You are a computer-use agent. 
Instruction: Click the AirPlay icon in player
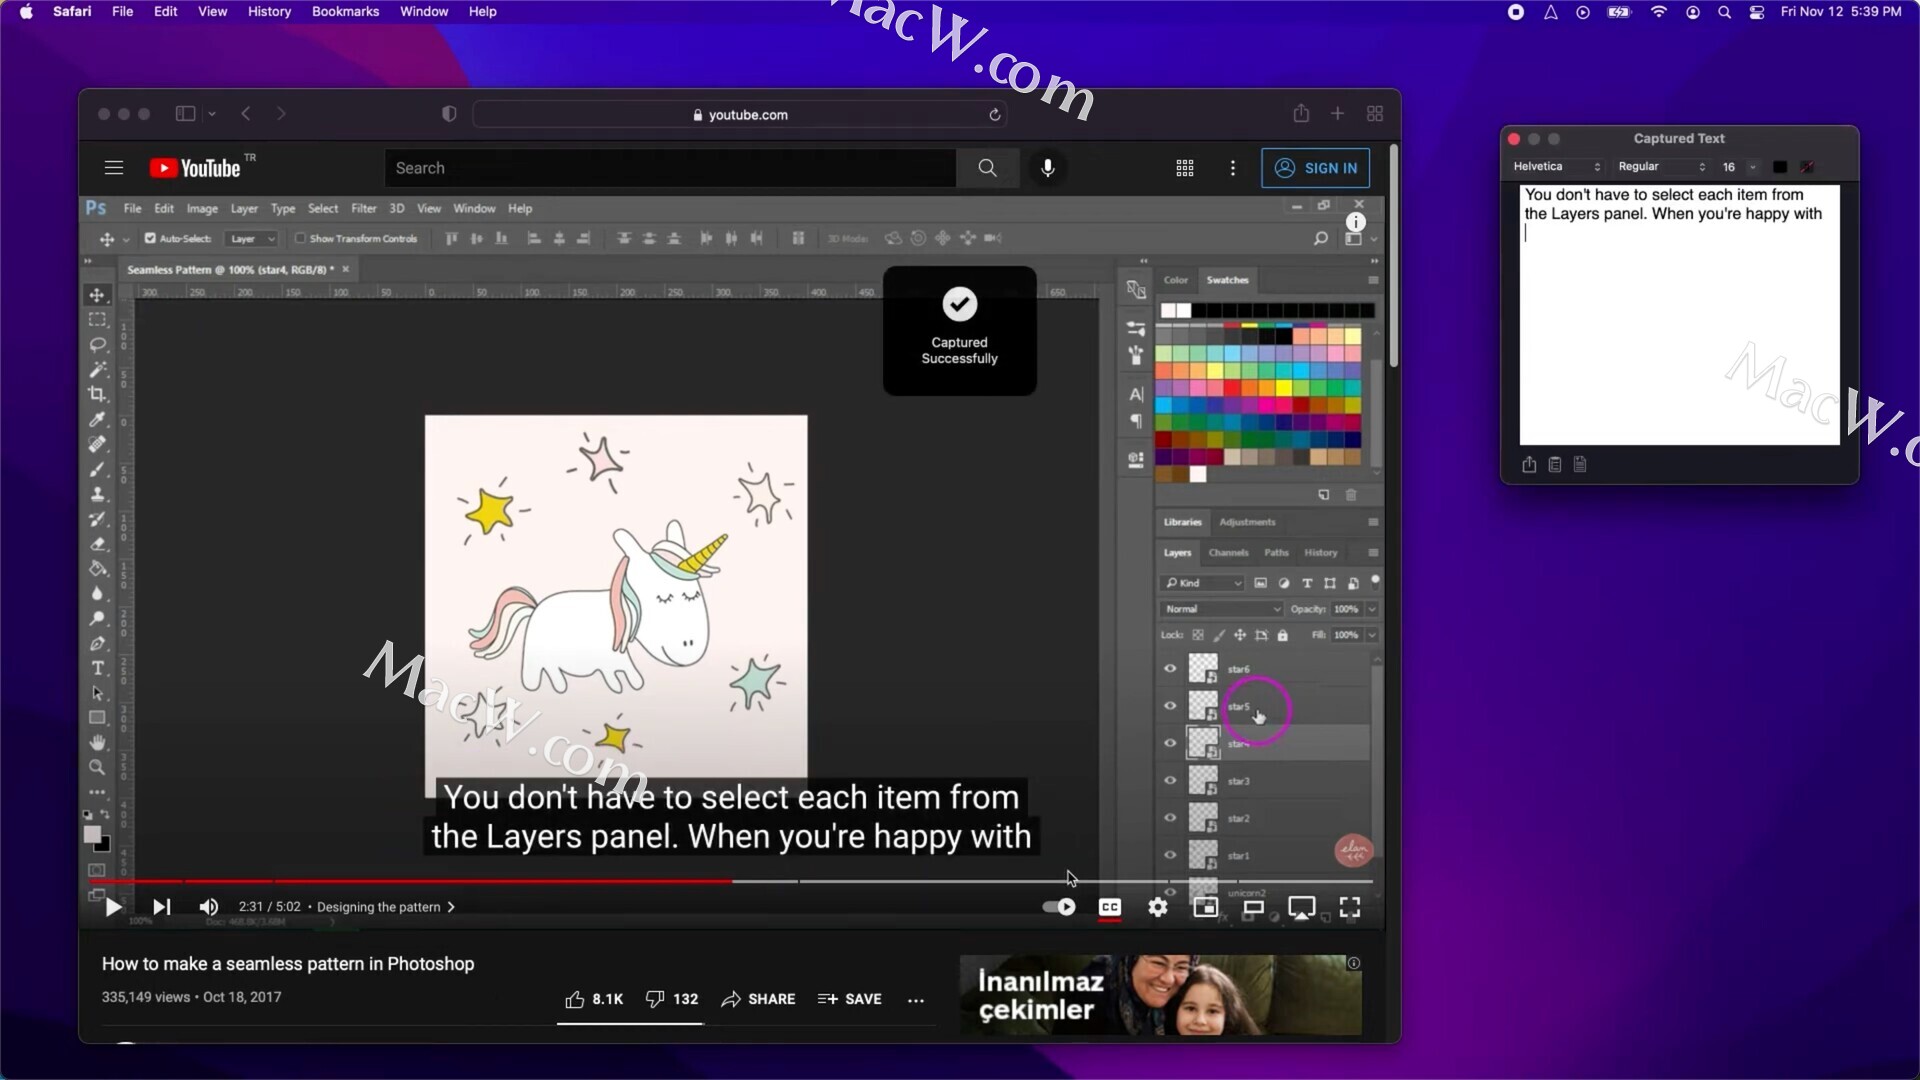1301,907
